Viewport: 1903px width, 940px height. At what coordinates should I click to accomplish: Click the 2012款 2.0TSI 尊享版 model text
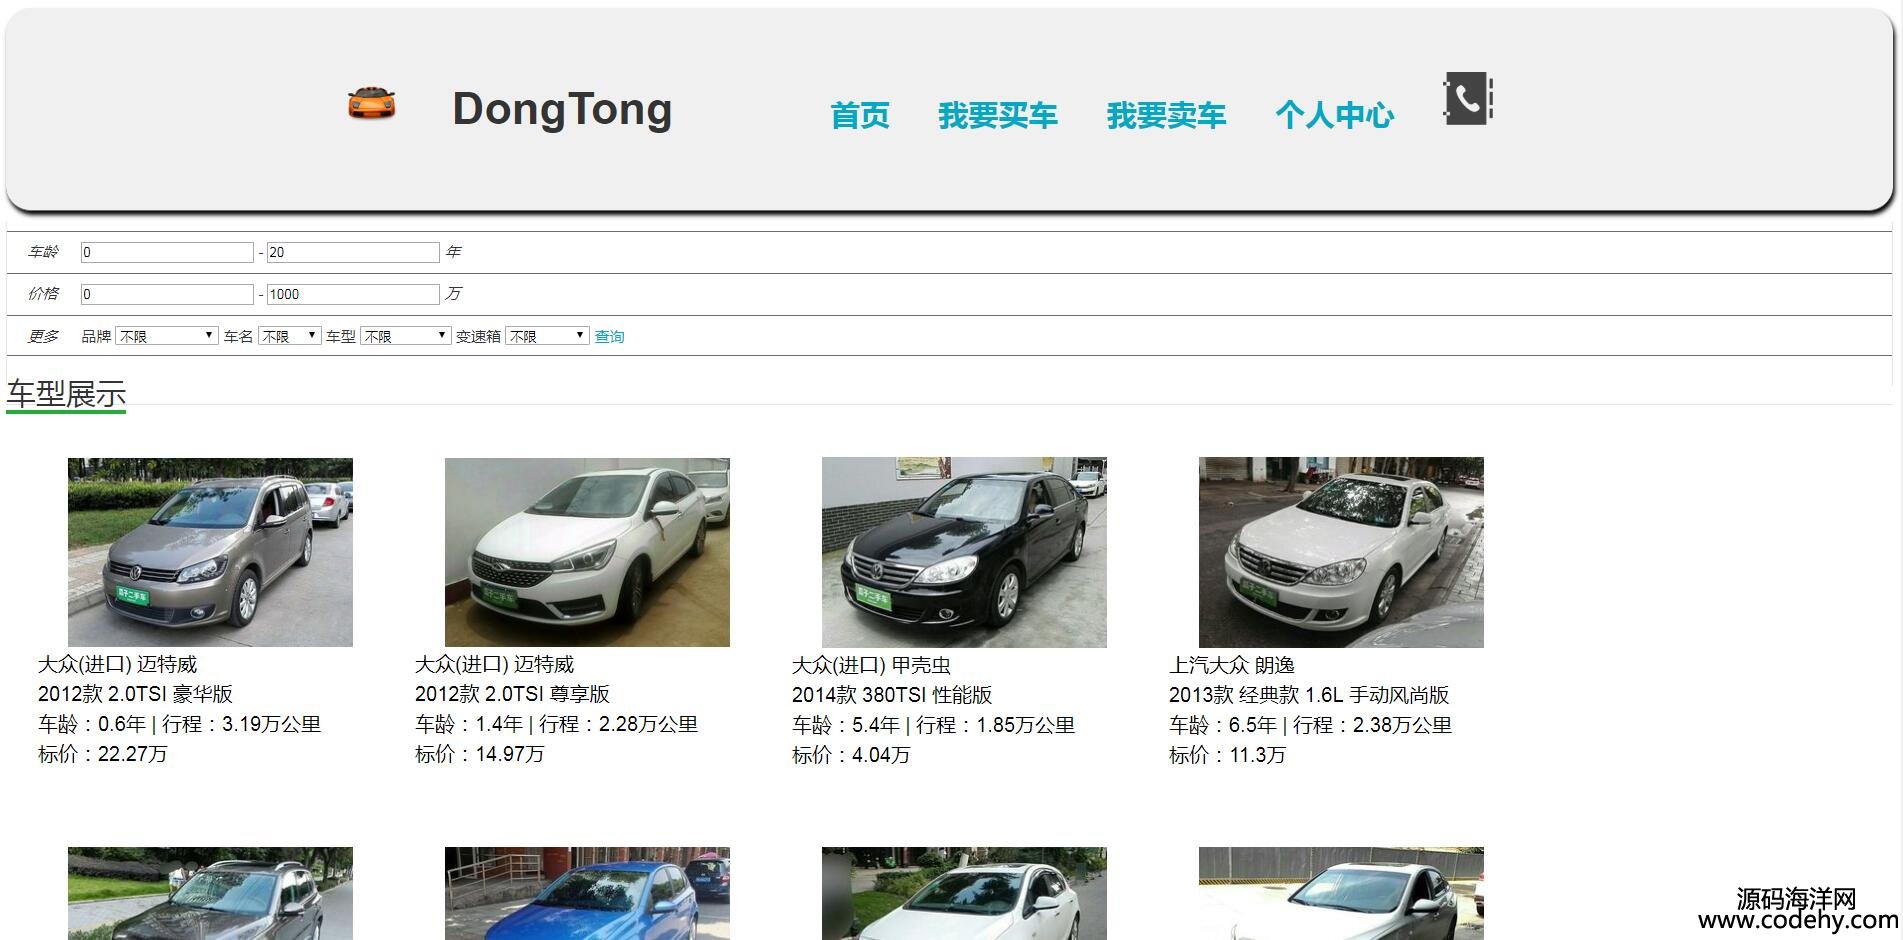pyautogui.click(x=512, y=694)
